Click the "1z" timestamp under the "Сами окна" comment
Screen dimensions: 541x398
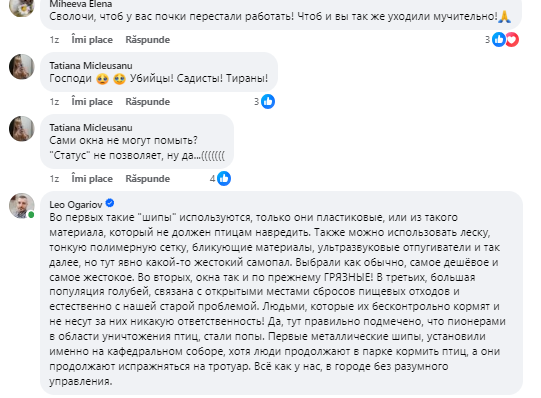pos(54,179)
